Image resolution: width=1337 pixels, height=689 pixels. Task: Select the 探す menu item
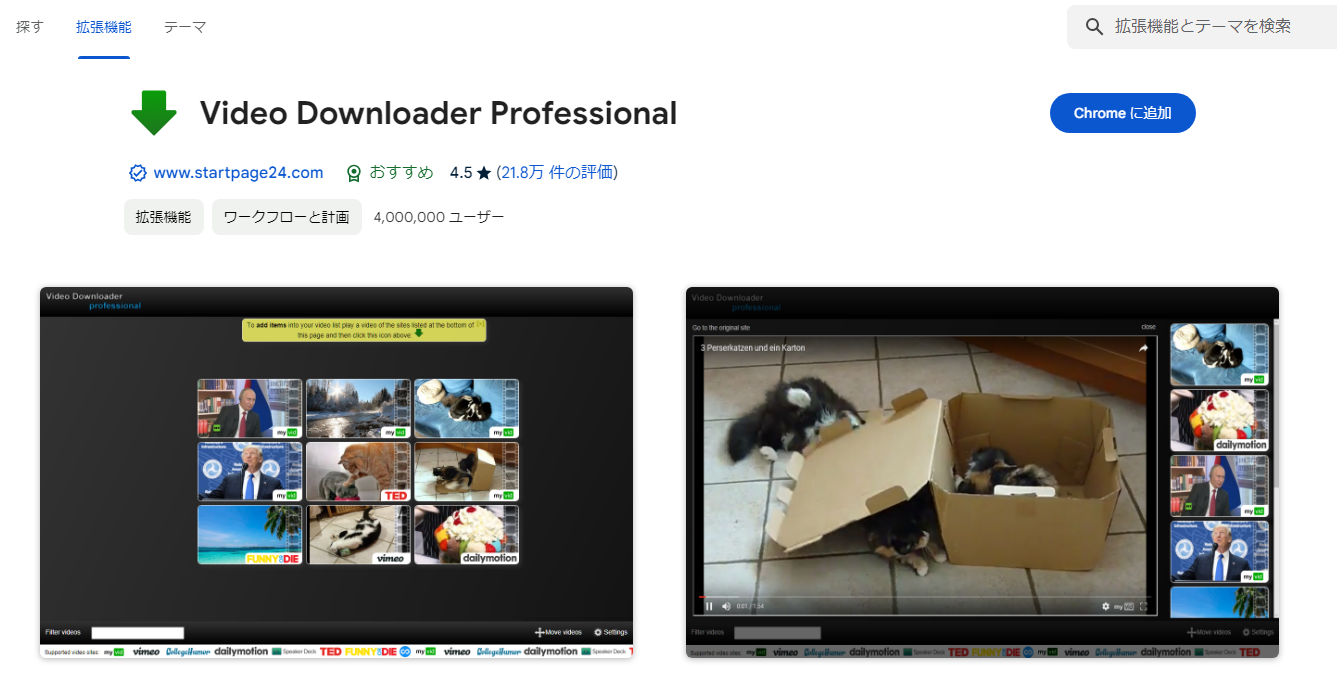(x=29, y=27)
